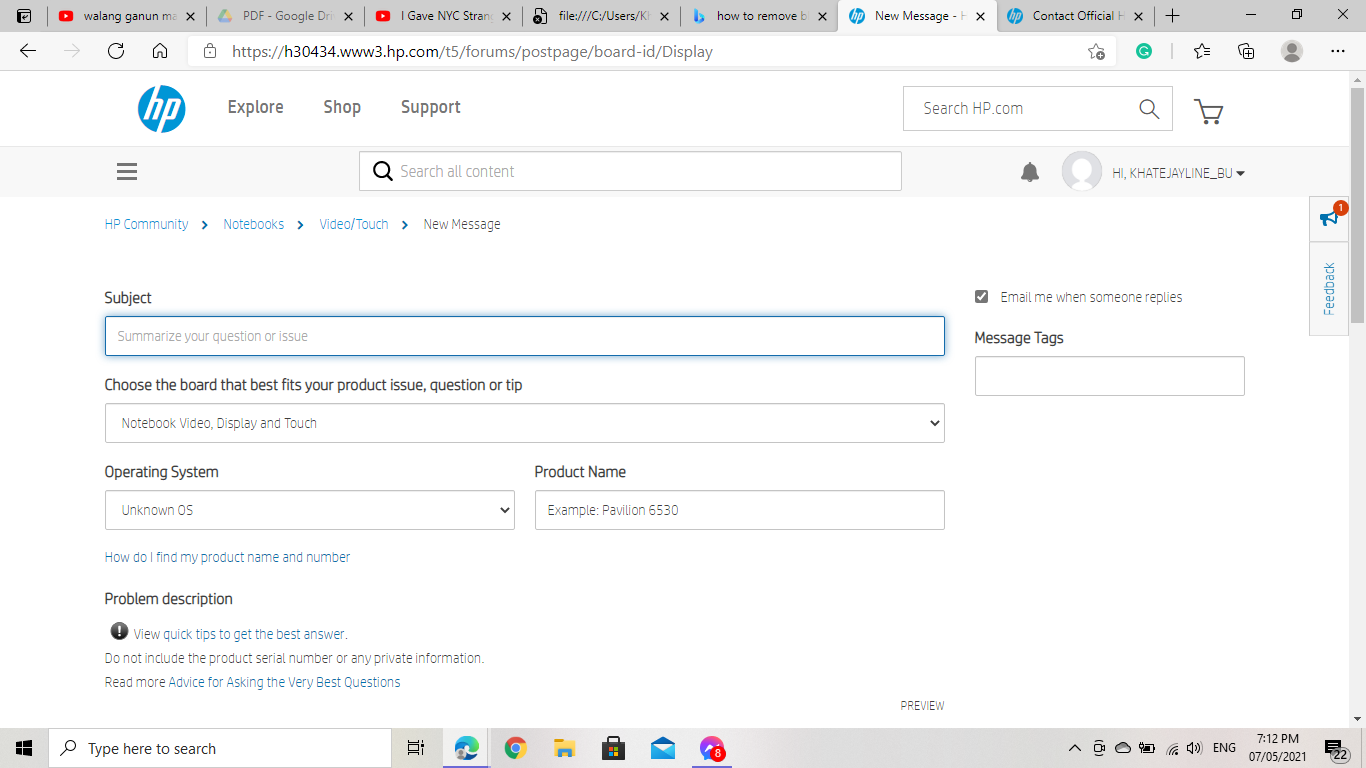Image resolution: width=1366 pixels, height=768 pixels.
Task: Switch to I Gave NYC Strangers tab
Action: coord(443,16)
